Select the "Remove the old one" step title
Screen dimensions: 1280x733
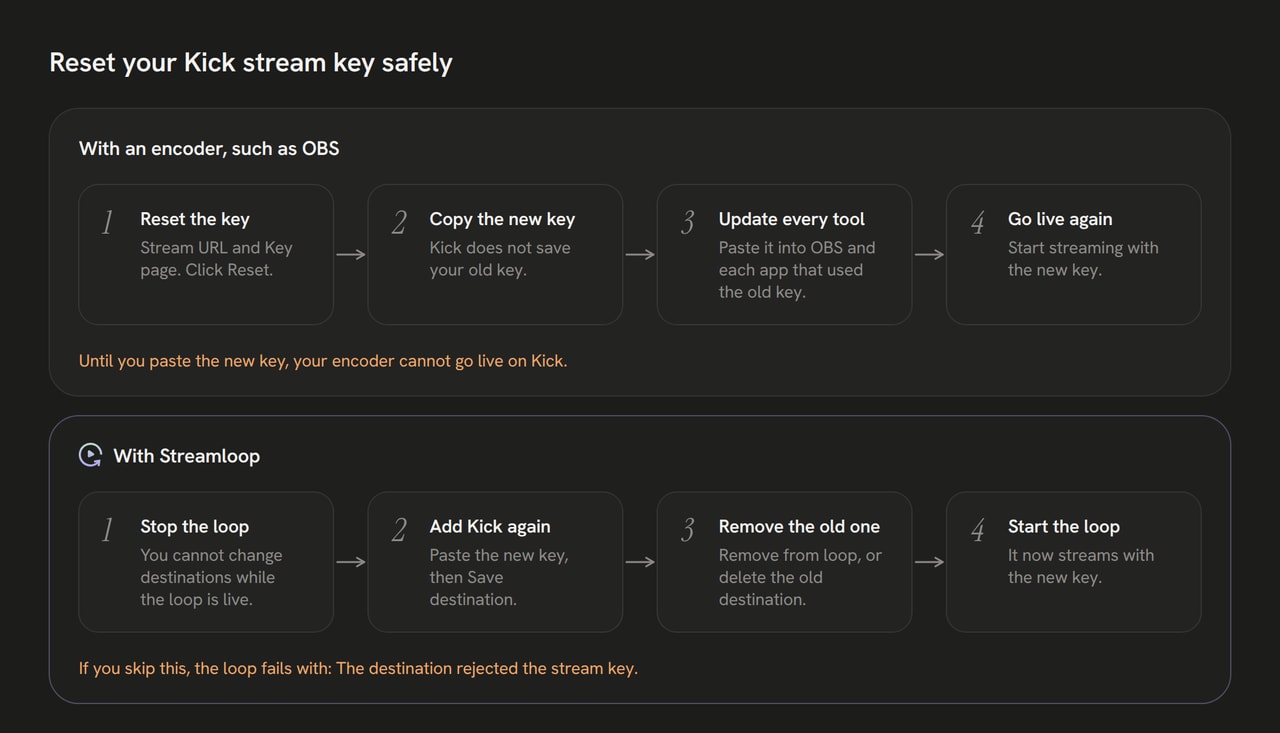799,526
